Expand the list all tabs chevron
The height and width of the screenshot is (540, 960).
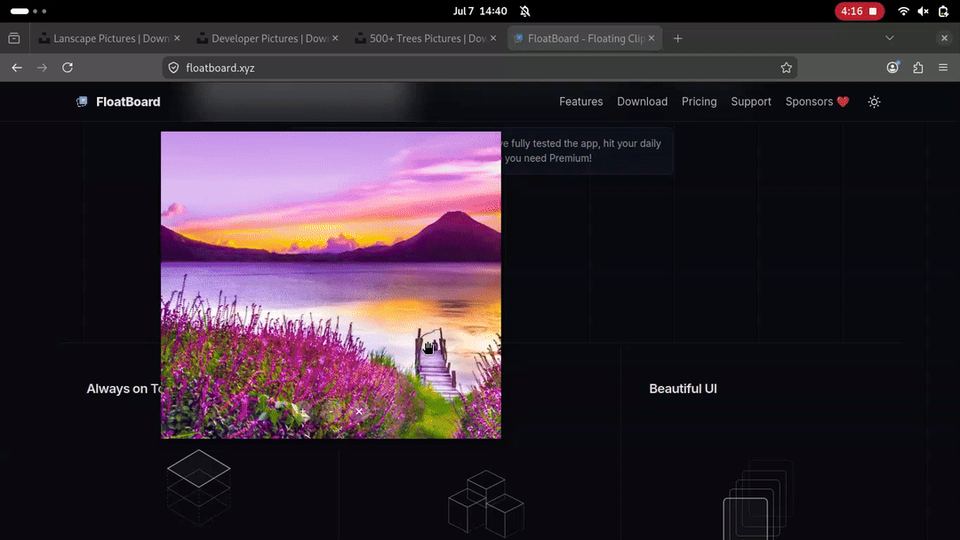pos(890,39)
